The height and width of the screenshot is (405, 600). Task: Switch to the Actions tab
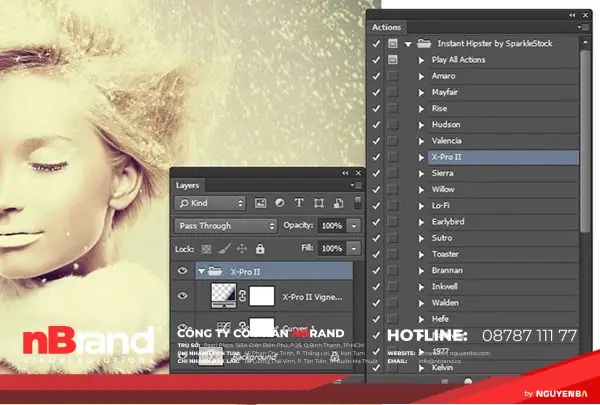[386, 27]
